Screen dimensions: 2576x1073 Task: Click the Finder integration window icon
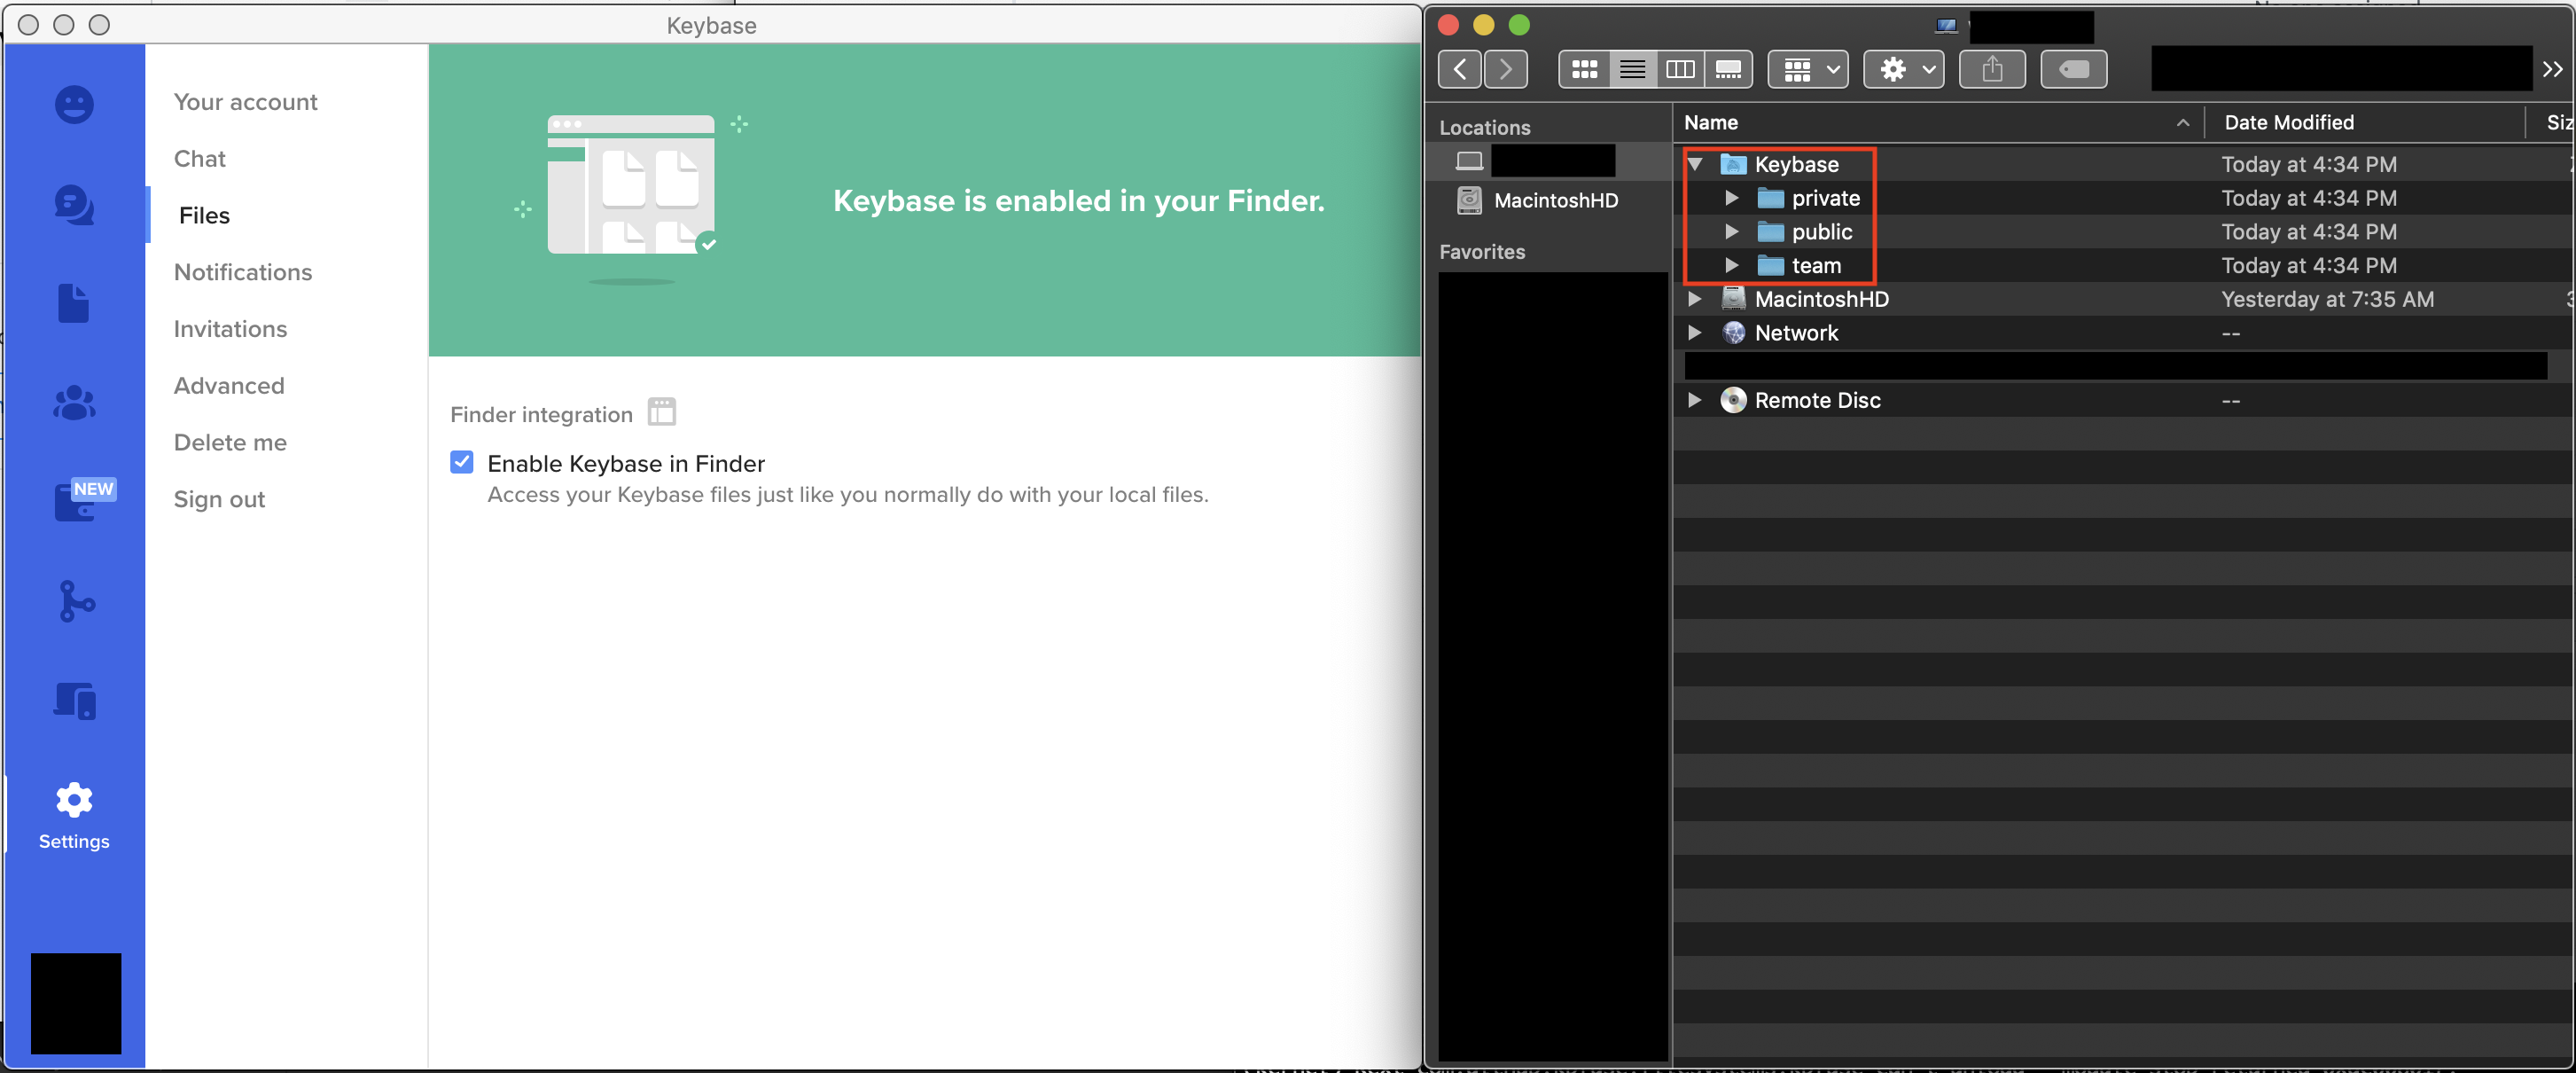point(662,412)
